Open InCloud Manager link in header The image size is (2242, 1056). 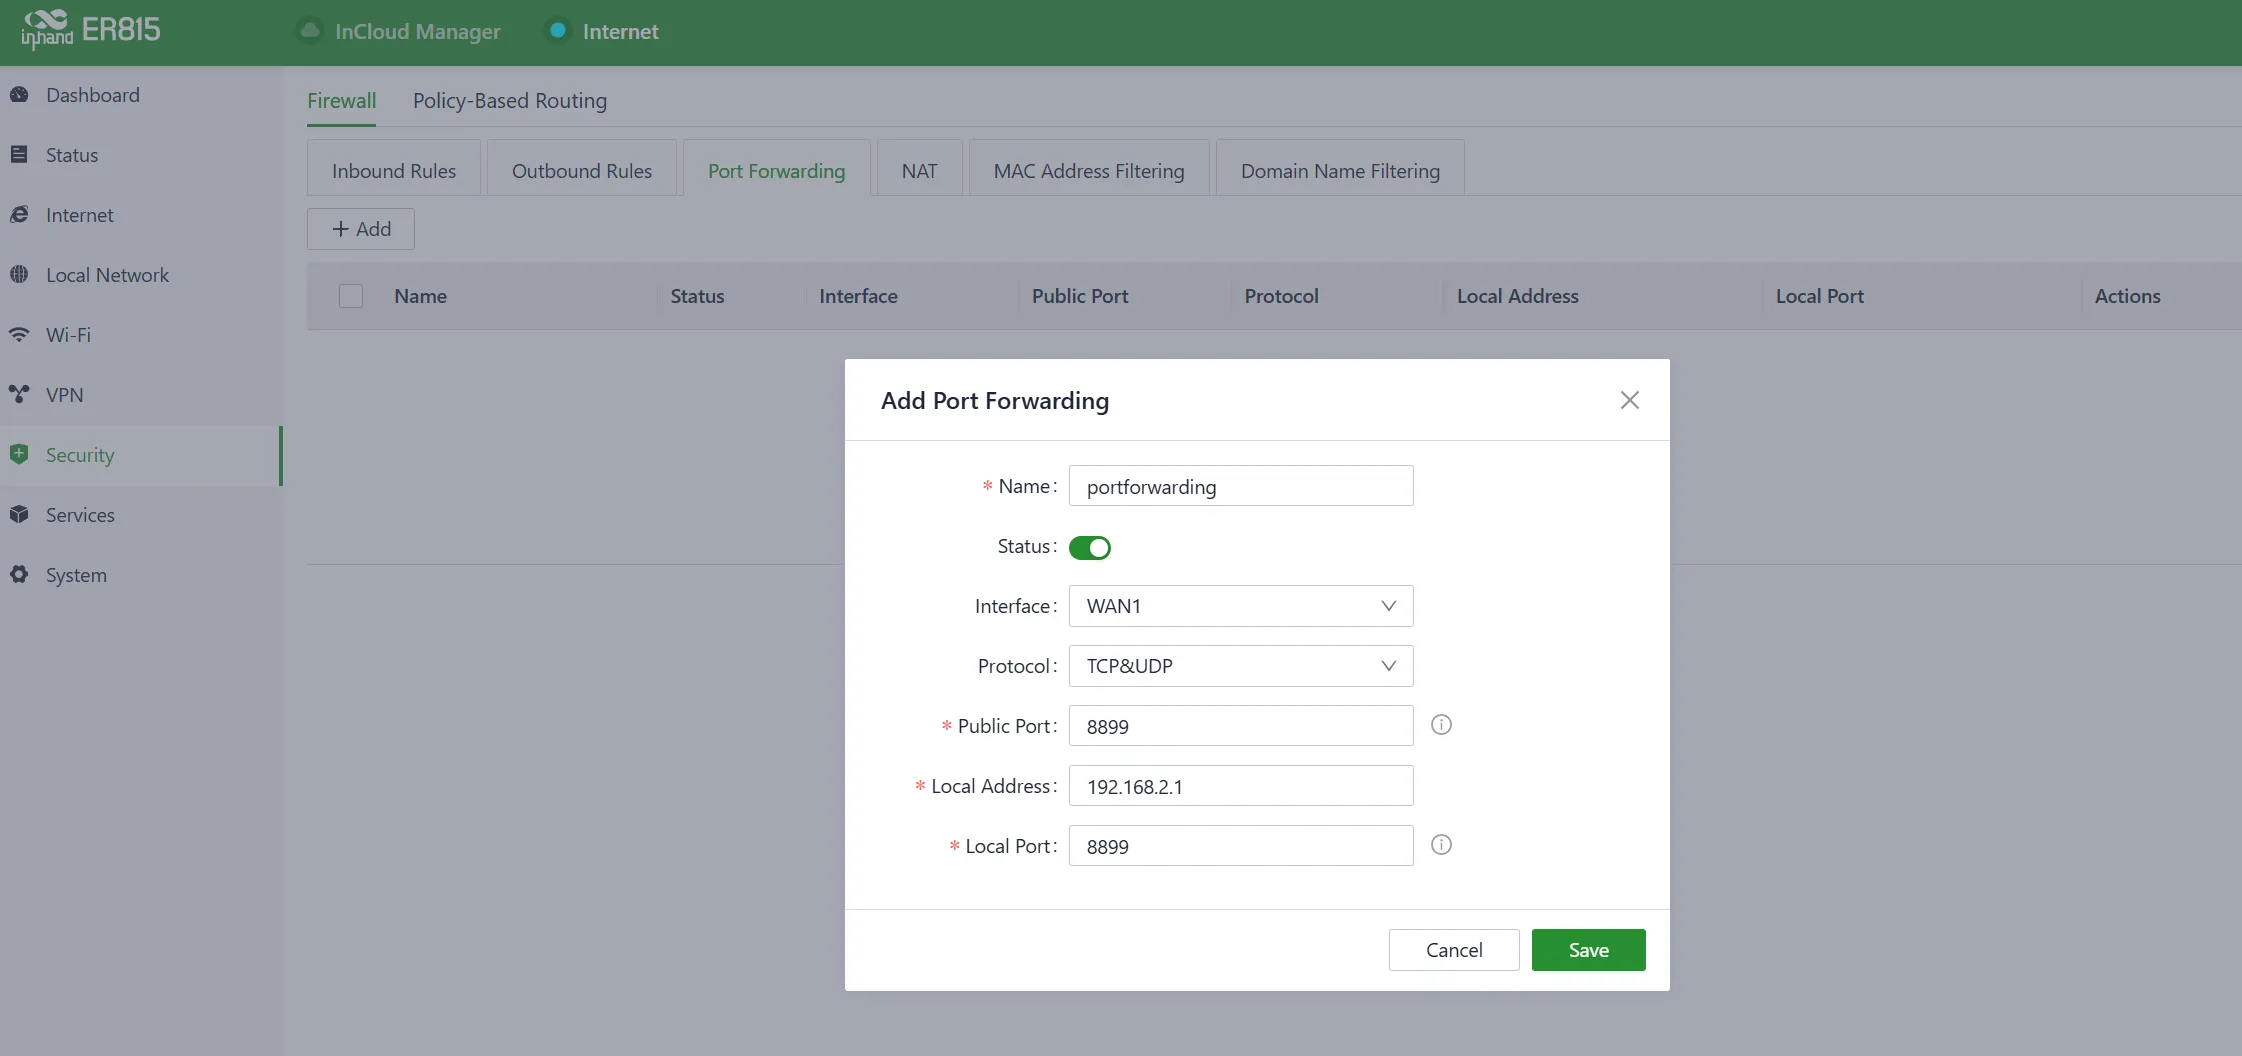(418, 31)
